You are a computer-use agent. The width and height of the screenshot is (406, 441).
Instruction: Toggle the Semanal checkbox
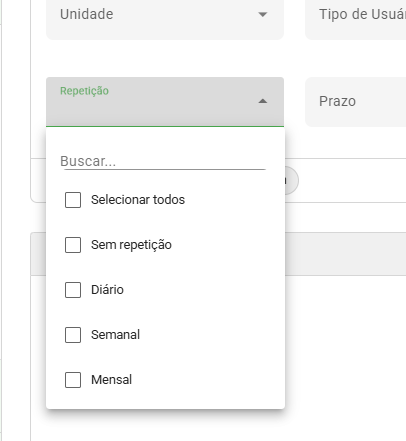pyautogui.click(x=73, y=335)
